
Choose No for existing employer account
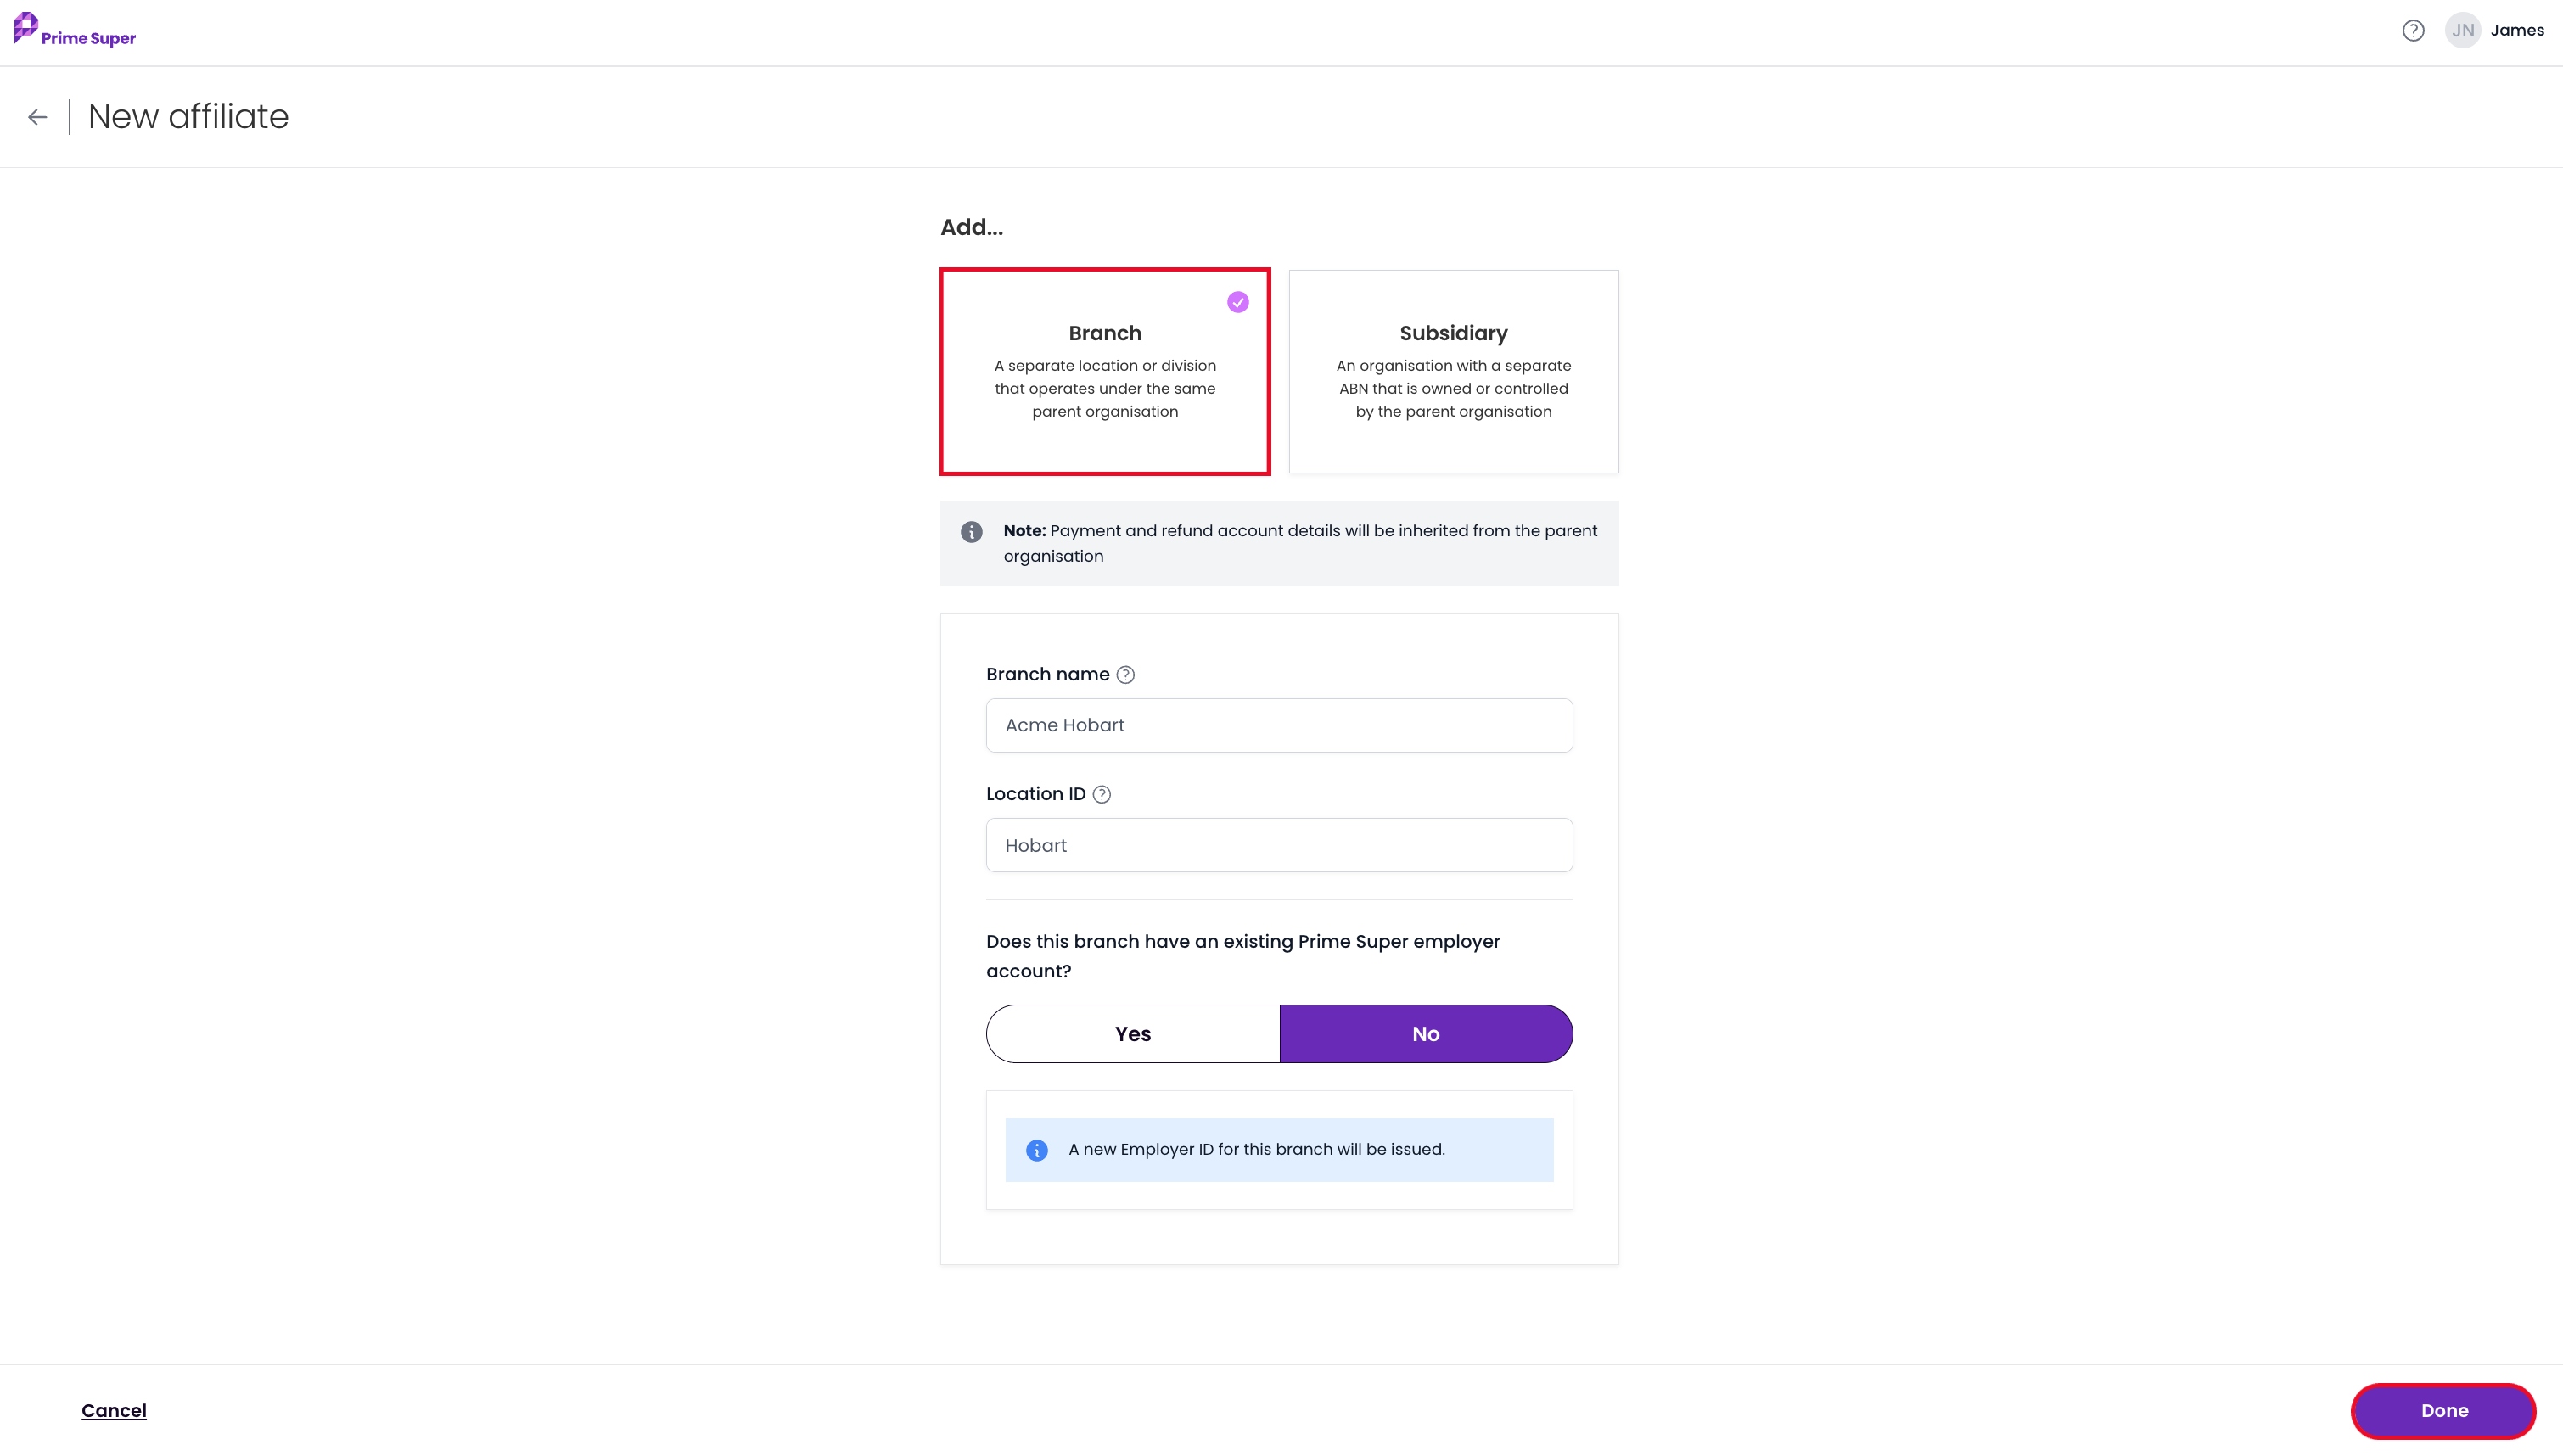(x=1426, y=1034)
